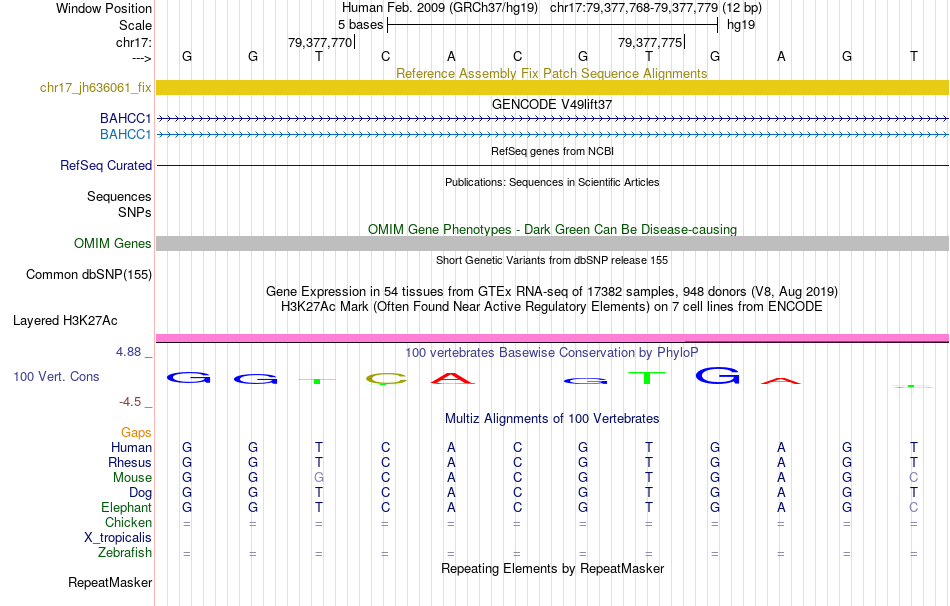Open the light blue BAHCC1 gene label
950x606 pixels.
coord(125,134)
